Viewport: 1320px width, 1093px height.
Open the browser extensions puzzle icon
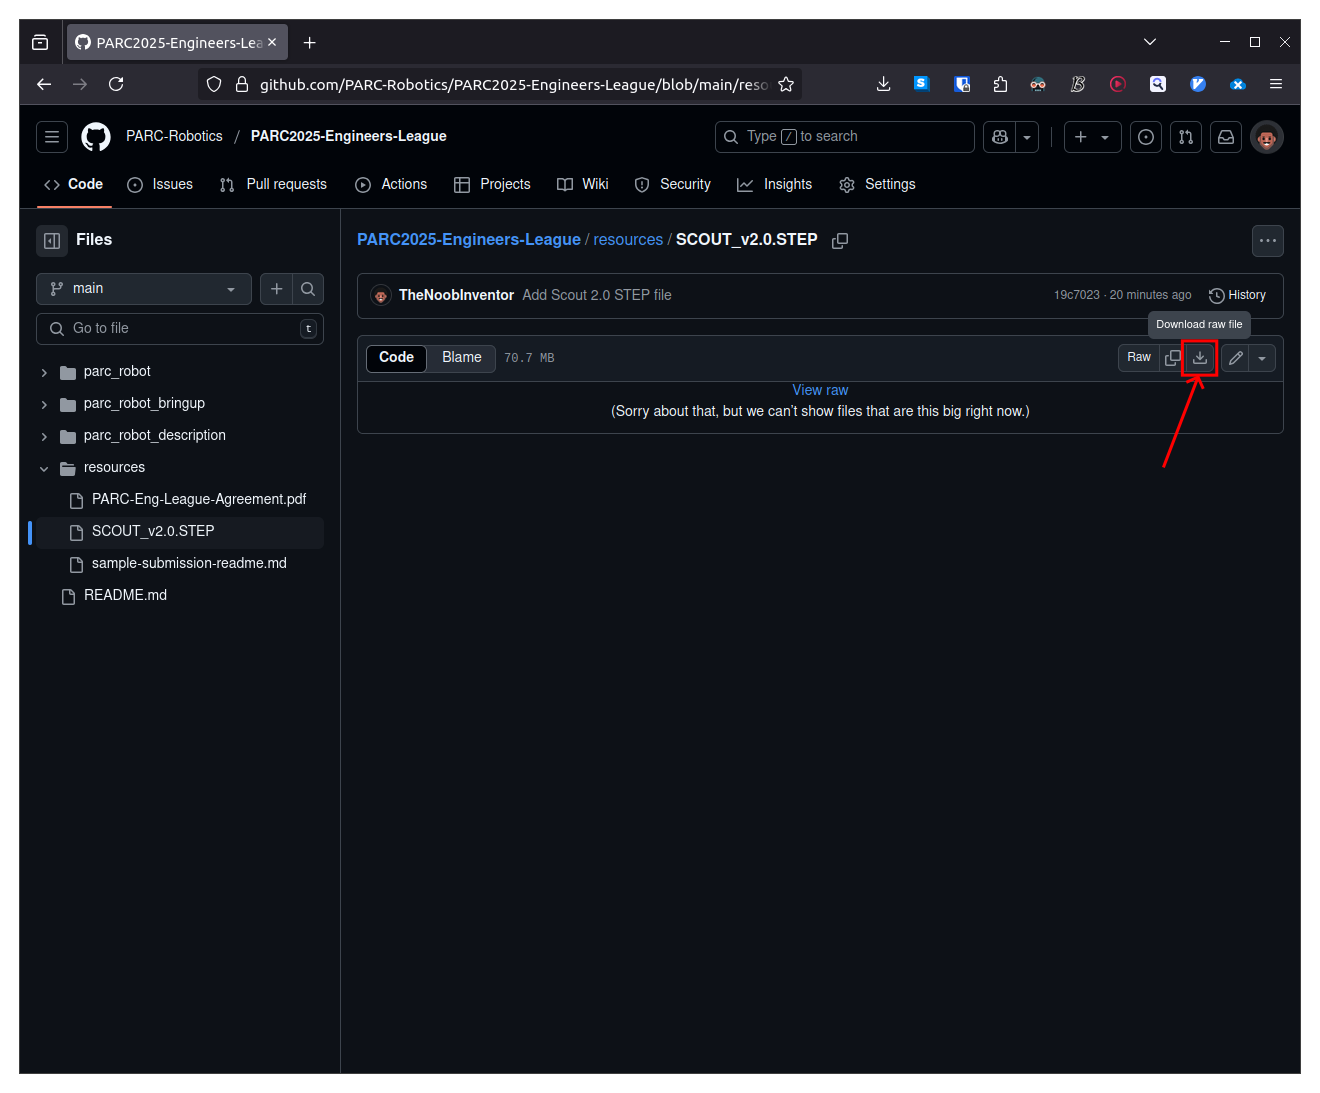1000,84
